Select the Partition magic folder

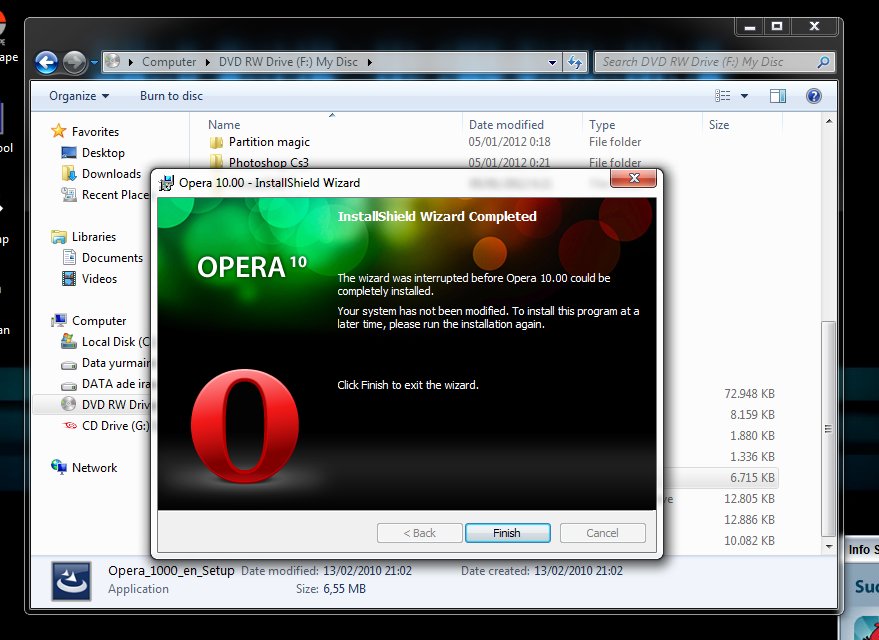click(x=269, y=142)
